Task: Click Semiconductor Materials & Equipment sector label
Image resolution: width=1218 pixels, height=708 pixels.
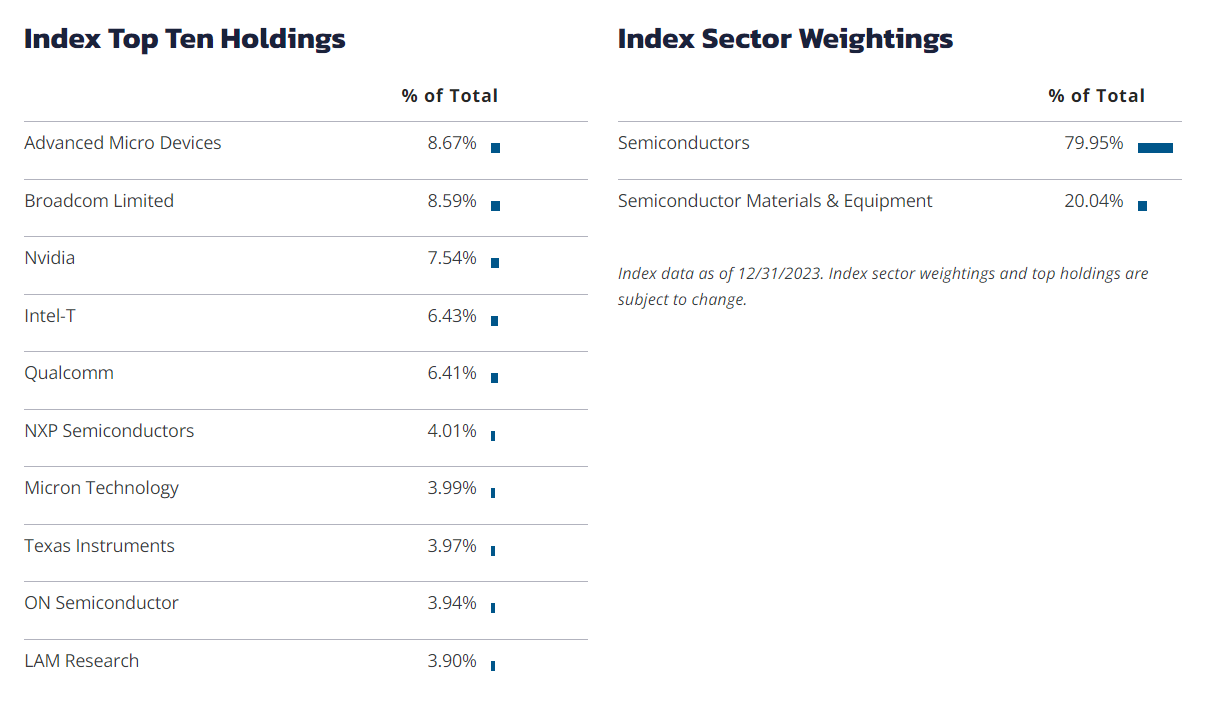Action: (775, 201)
